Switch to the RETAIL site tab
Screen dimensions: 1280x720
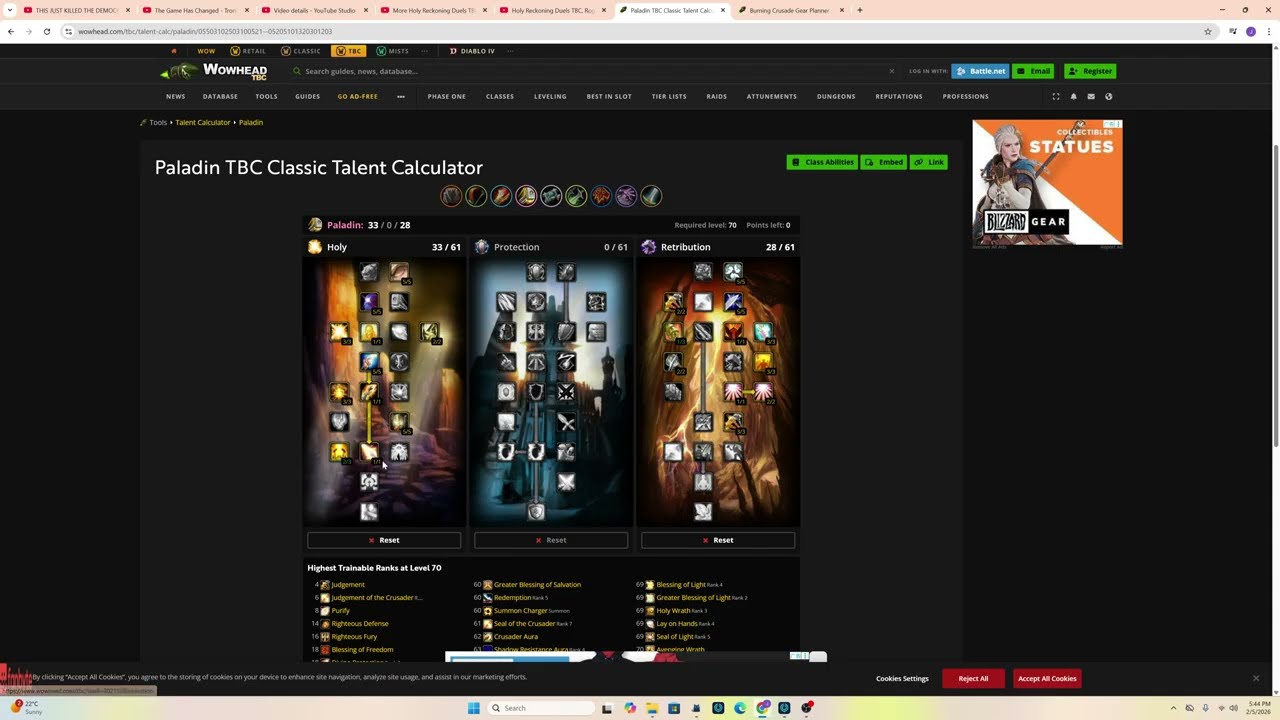coord(248,51)
